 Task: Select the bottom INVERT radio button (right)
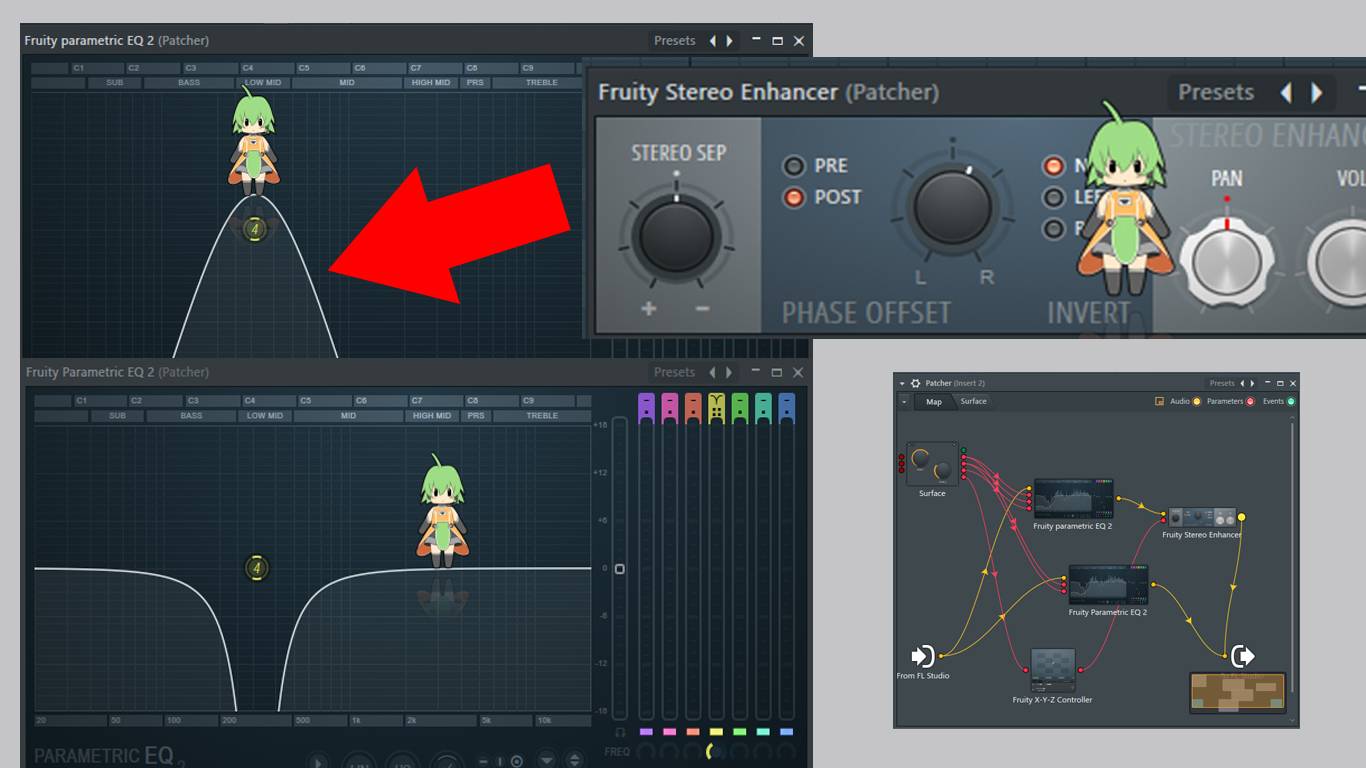pyautogui.click(x=1054, y=228)
